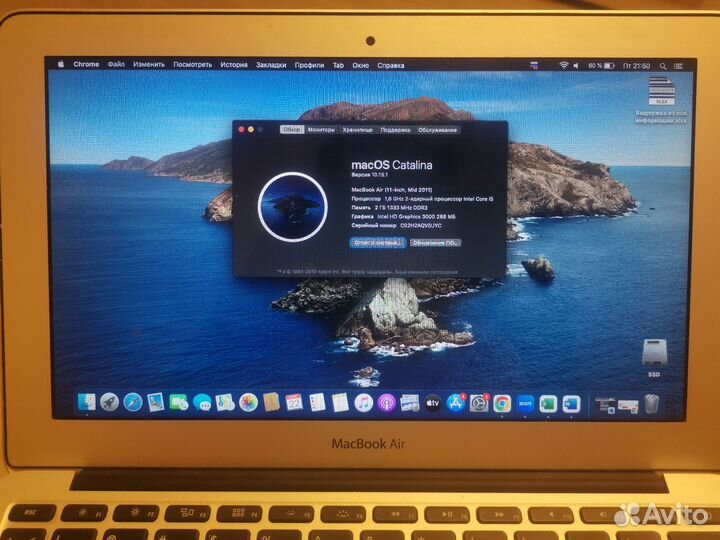The width and height of the screenshot is (720, 540).
Task: Open Contacts brown book icon in Dock
Action: 271,403
